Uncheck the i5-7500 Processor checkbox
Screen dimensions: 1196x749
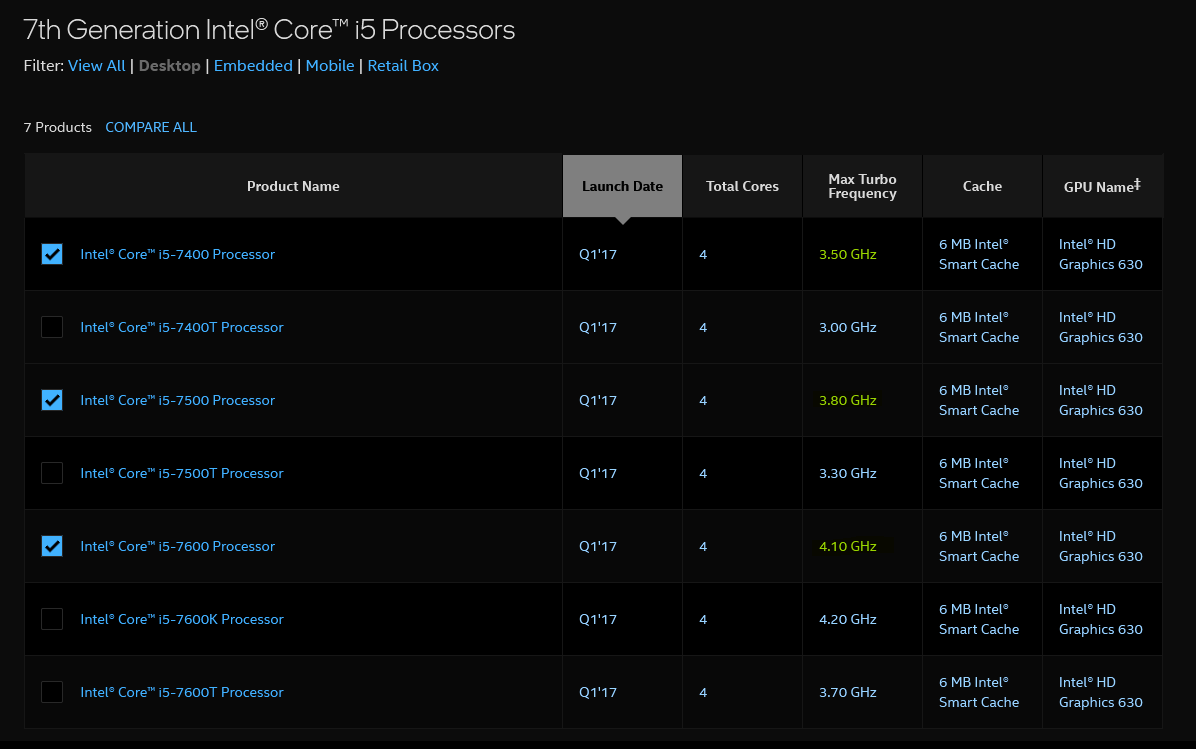(x=52, y=400)
